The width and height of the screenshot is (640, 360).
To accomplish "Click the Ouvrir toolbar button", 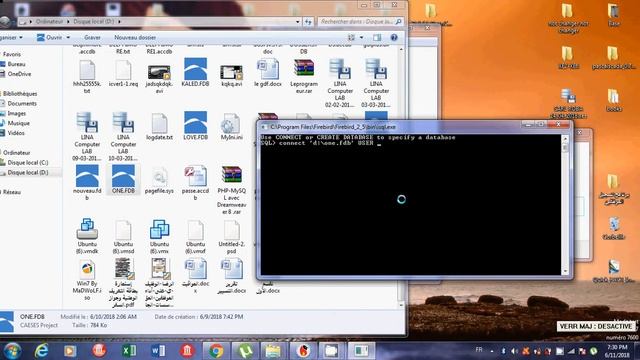I will (x=49, y=38).
